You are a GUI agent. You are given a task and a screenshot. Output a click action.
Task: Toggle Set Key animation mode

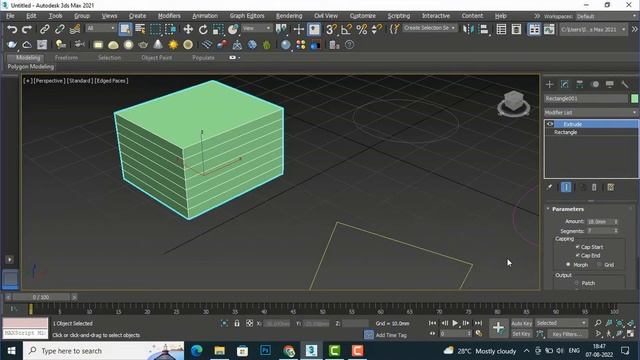click(522, 334)
